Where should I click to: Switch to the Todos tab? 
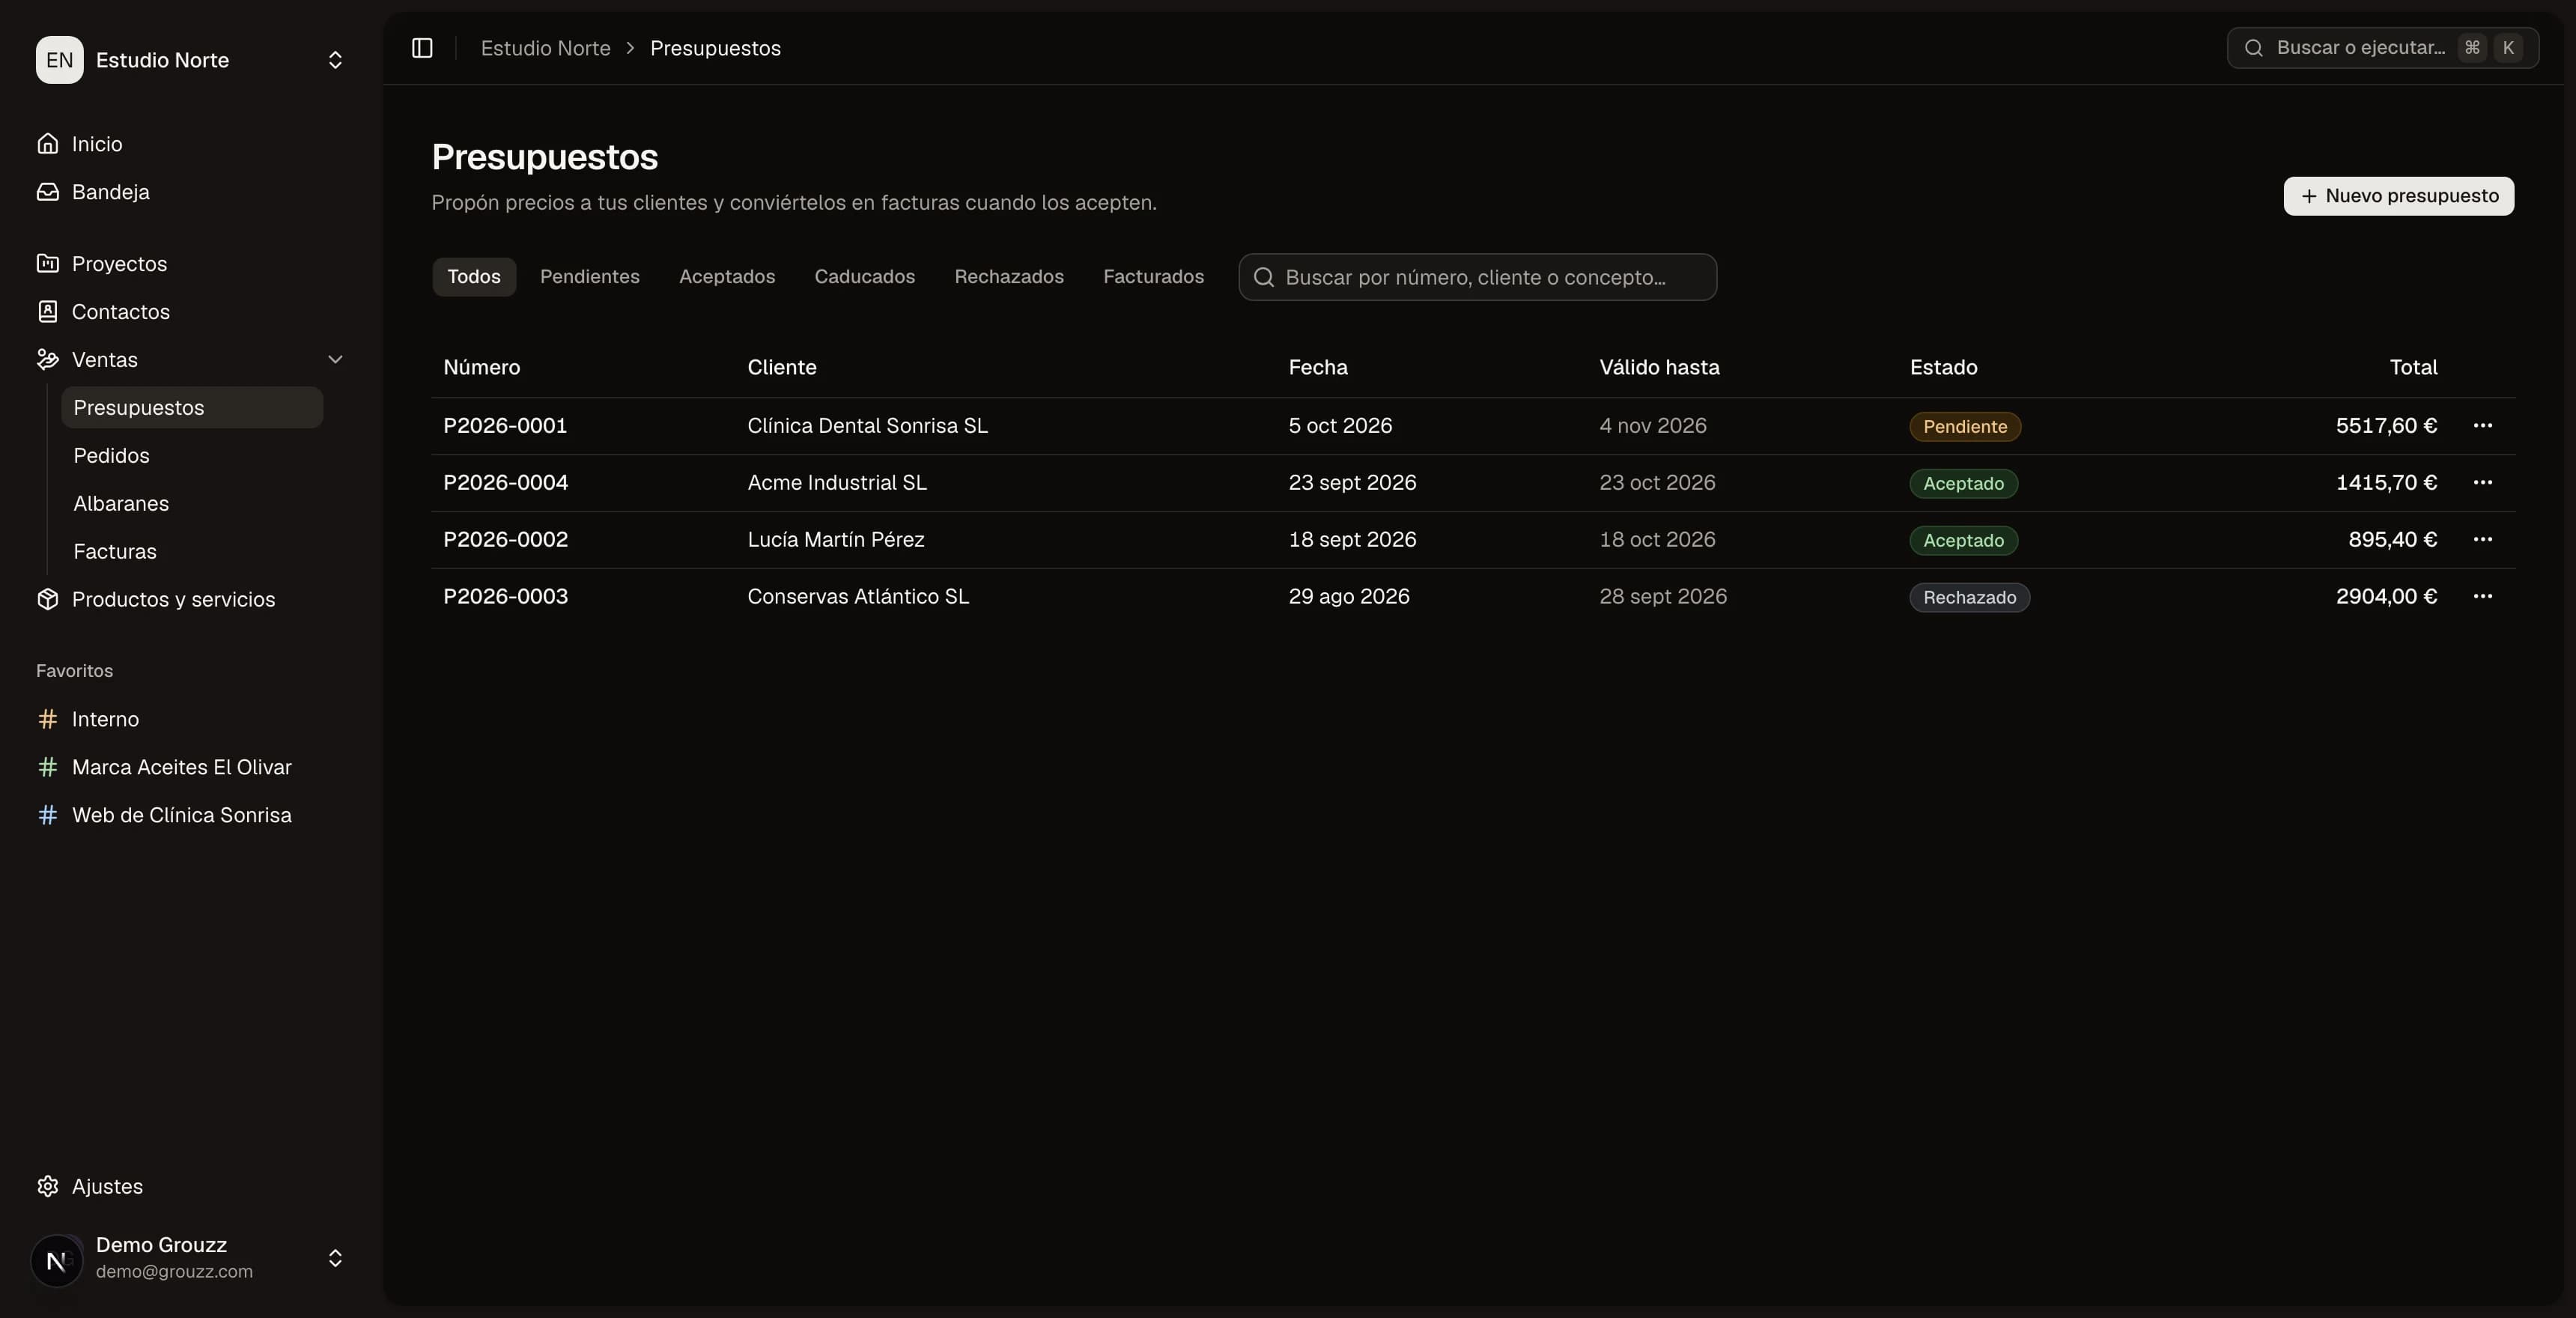[x=474, y=277]
